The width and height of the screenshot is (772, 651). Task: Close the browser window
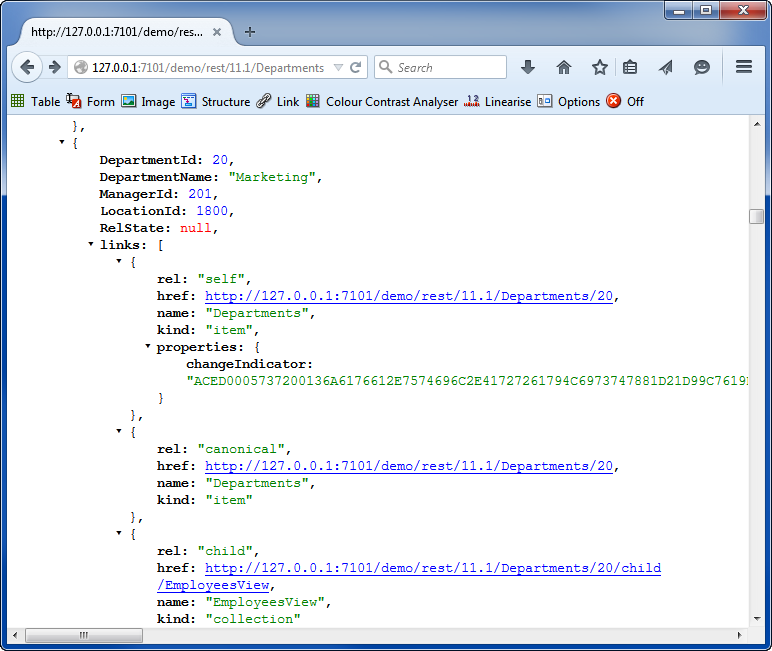coord(743,10)
